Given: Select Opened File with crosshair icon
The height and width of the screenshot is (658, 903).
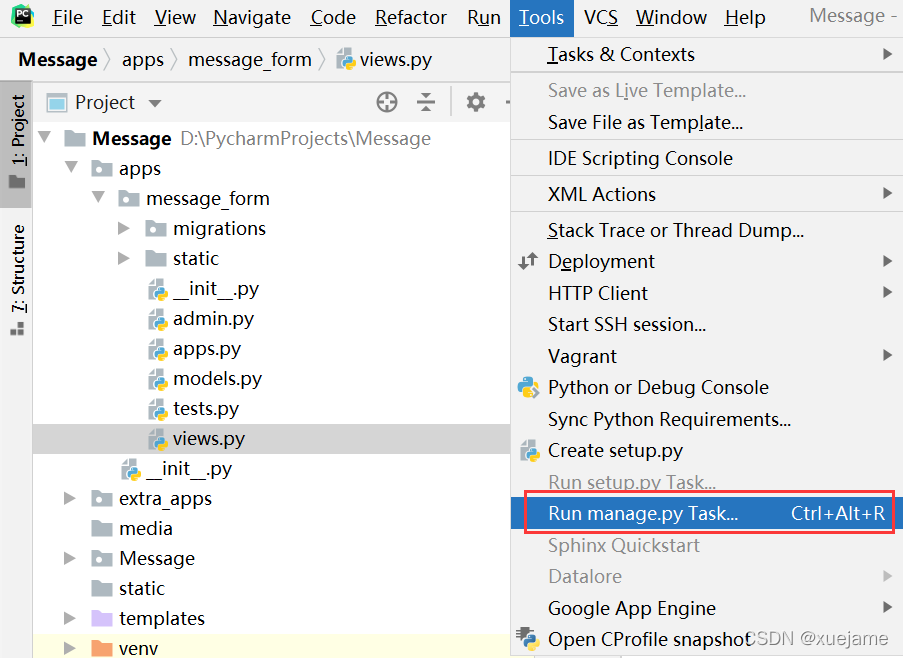Looking at the screenshot, I should (x=385, y=102).
